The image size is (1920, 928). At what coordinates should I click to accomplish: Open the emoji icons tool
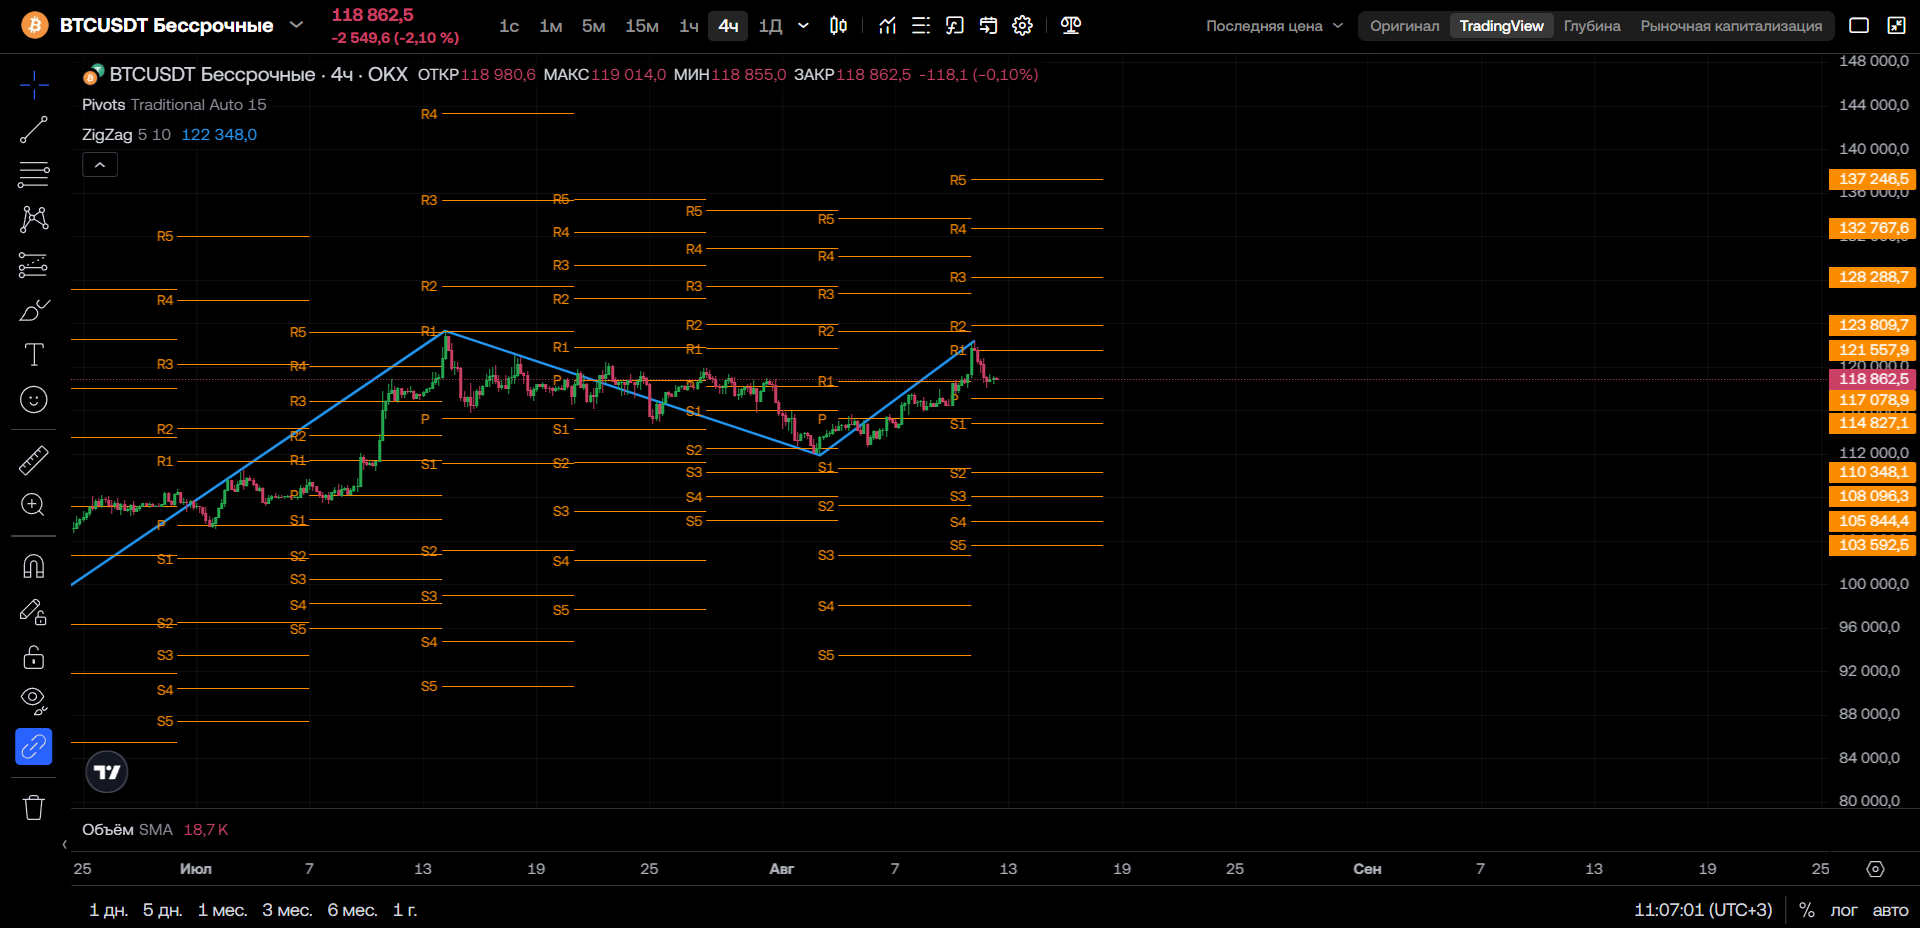point(34,400)
